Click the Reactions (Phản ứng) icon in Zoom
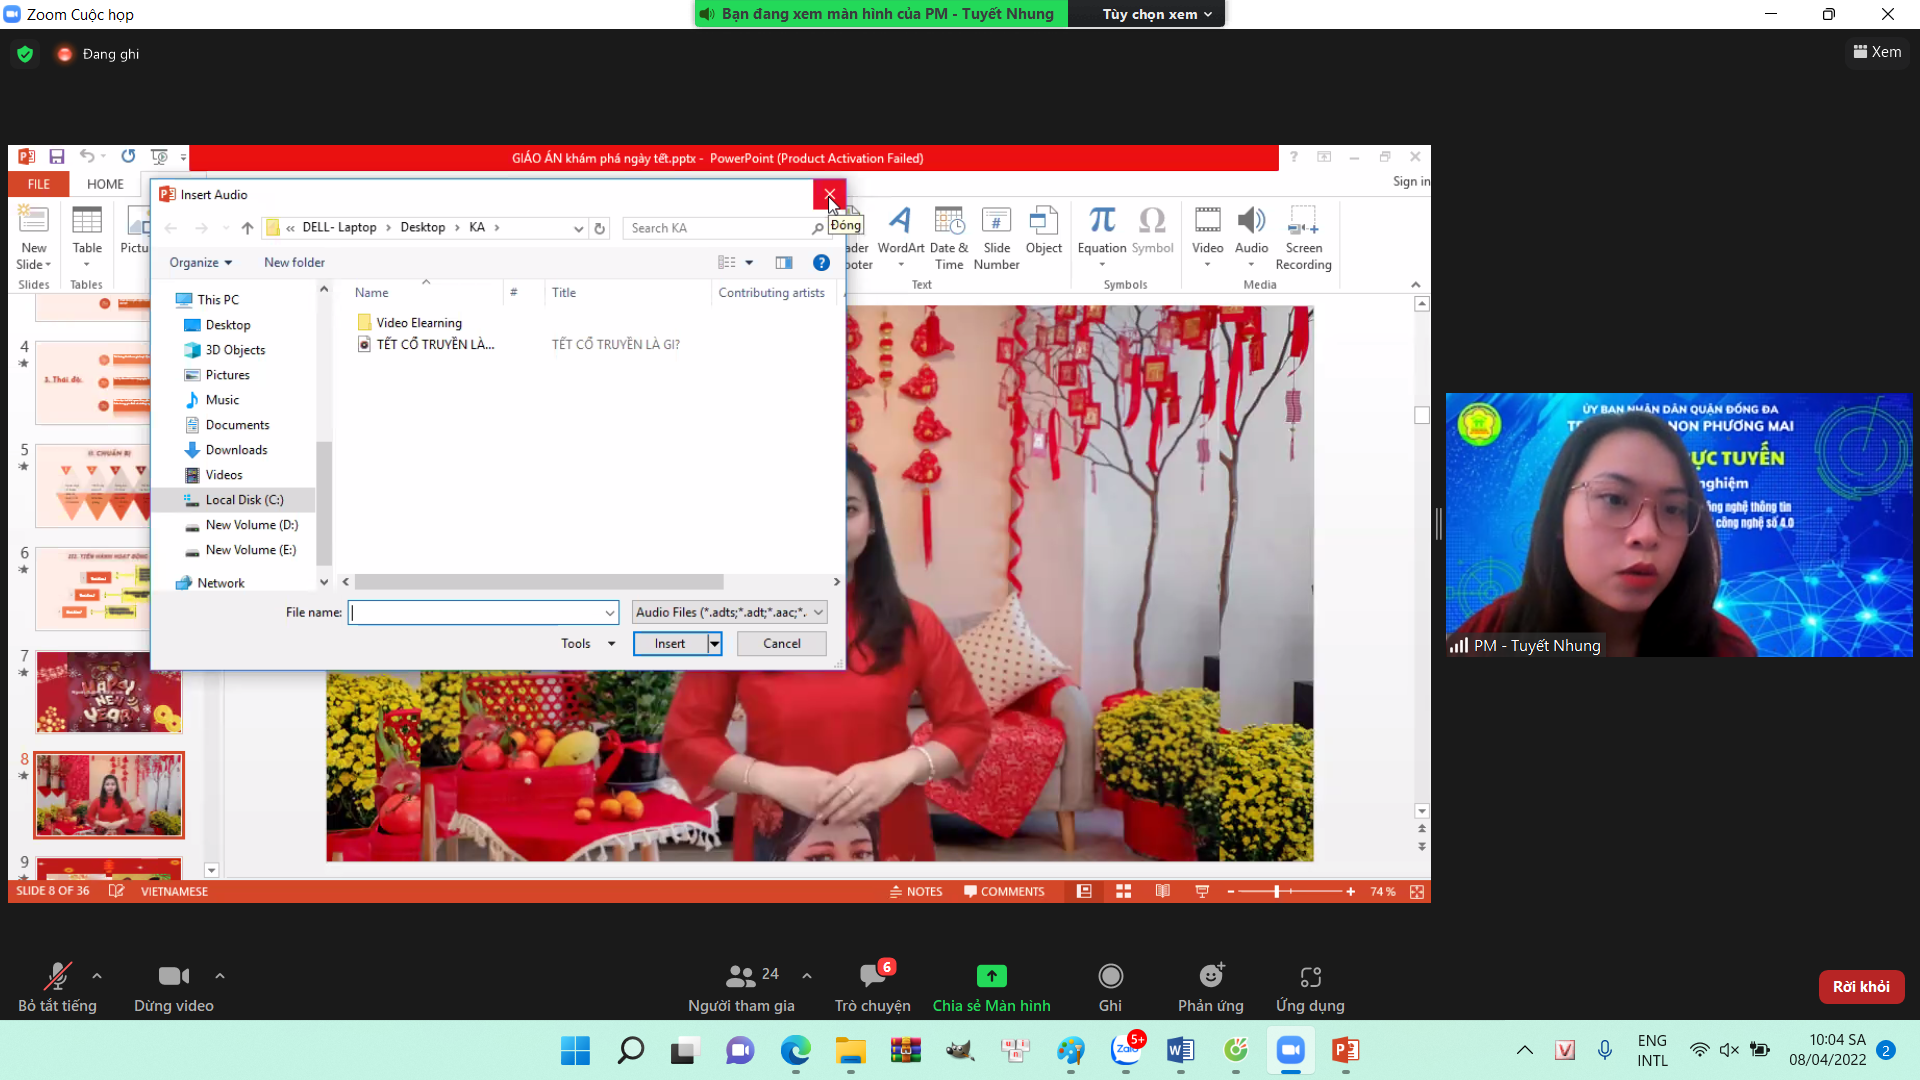Viewport: 1920px width, 1080px height. click(x=1210, y=976)
